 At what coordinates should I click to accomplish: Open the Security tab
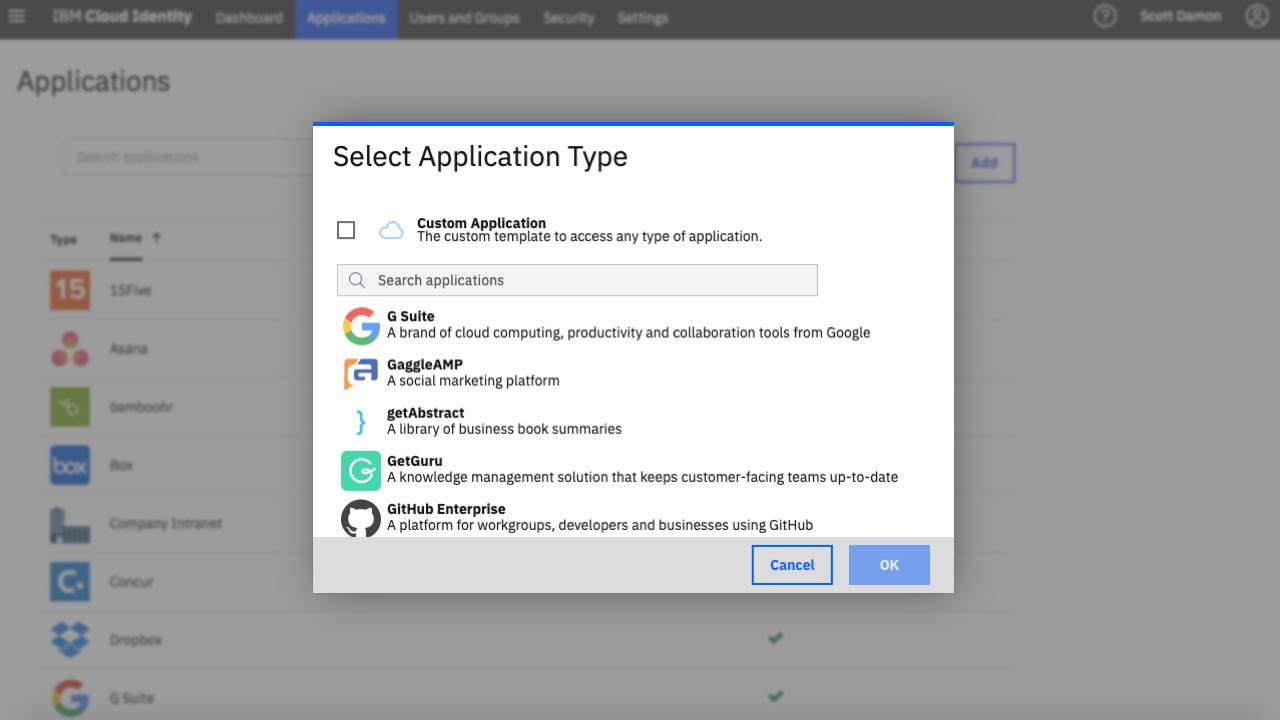click(x=569, y=18)
